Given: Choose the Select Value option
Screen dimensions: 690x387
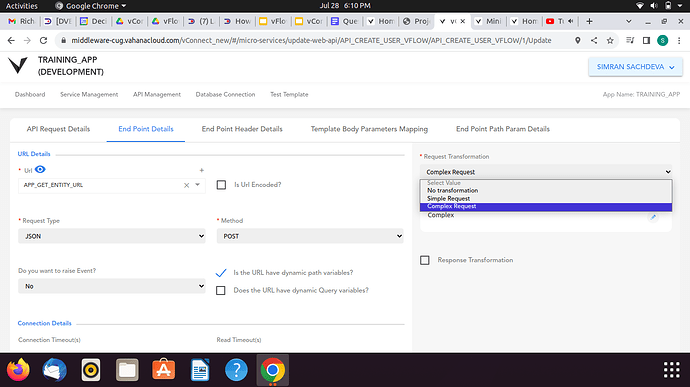Looking at the screenshot, I should tap(546, 183).
